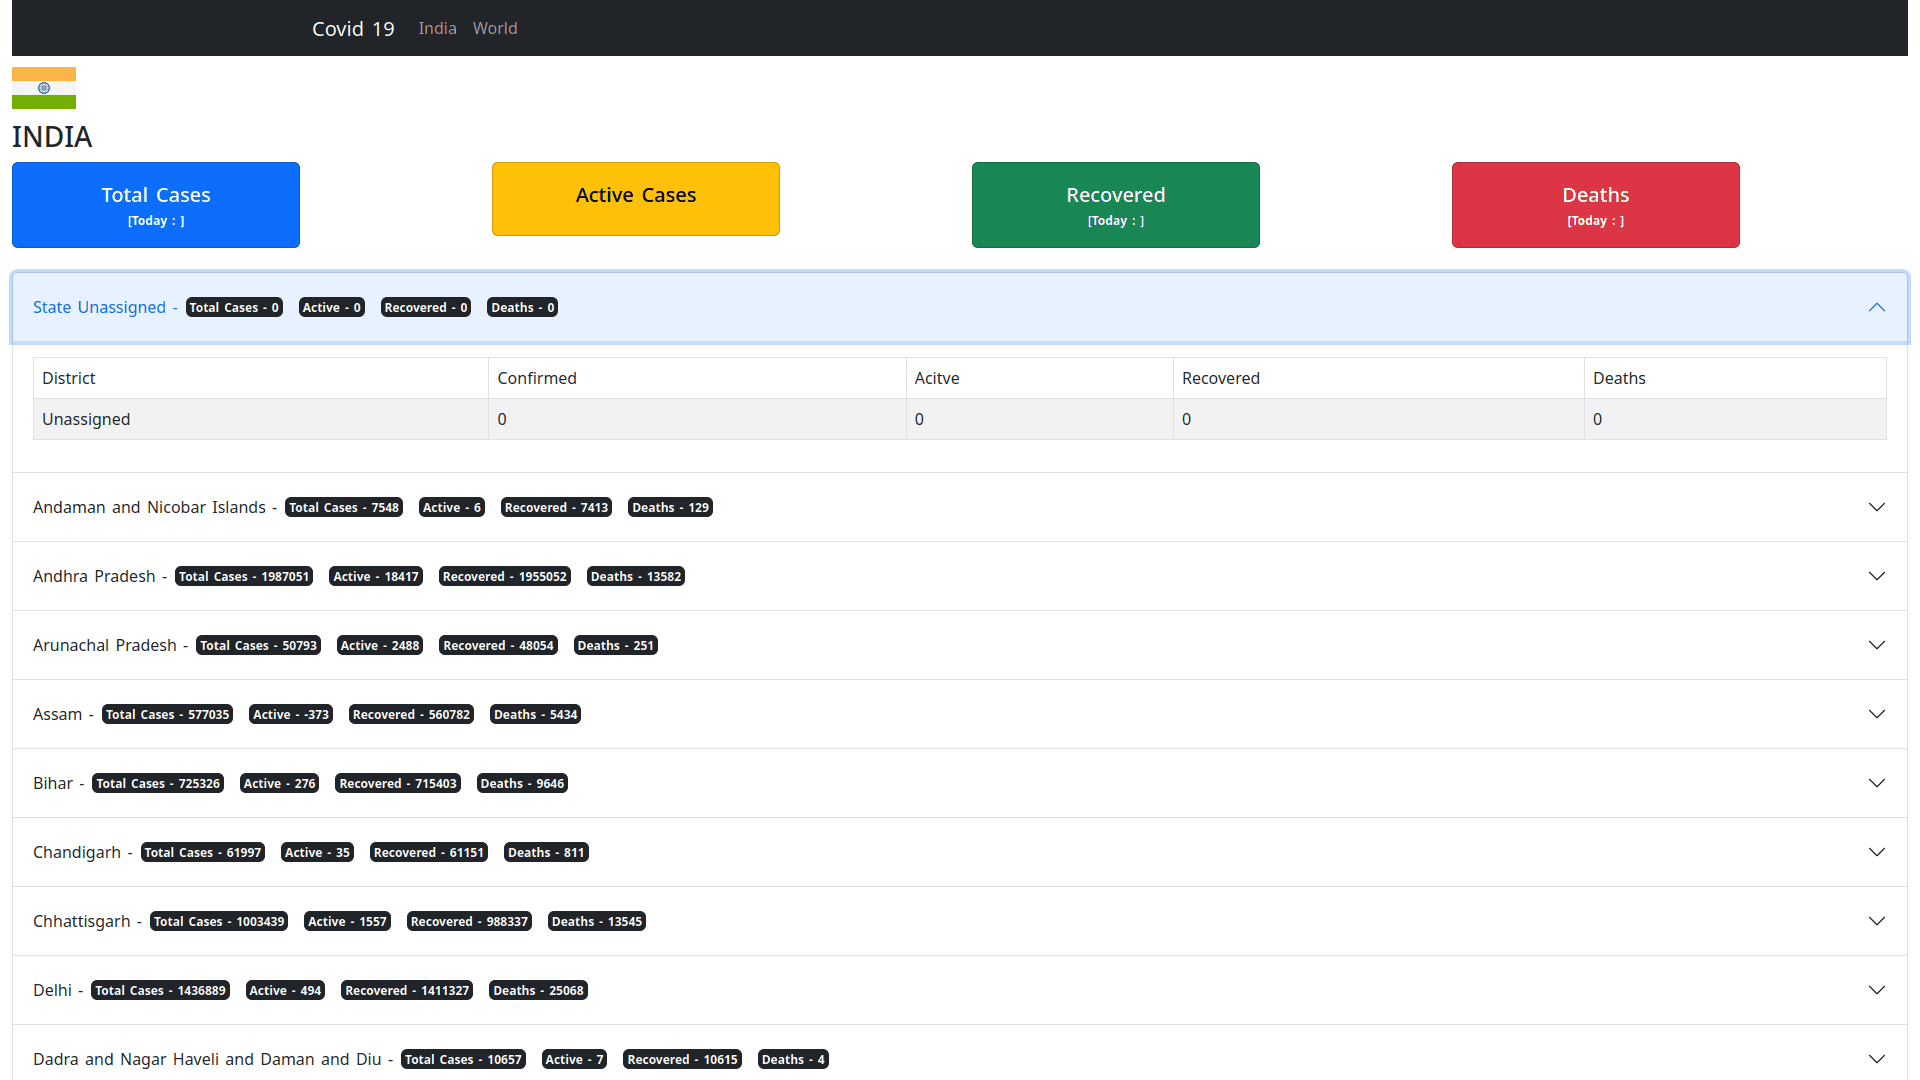Click the Active - 35 badge for Chandigarh
Image resolution: width=1920 pixels, height=1080 pixels.
coord(317,852)
